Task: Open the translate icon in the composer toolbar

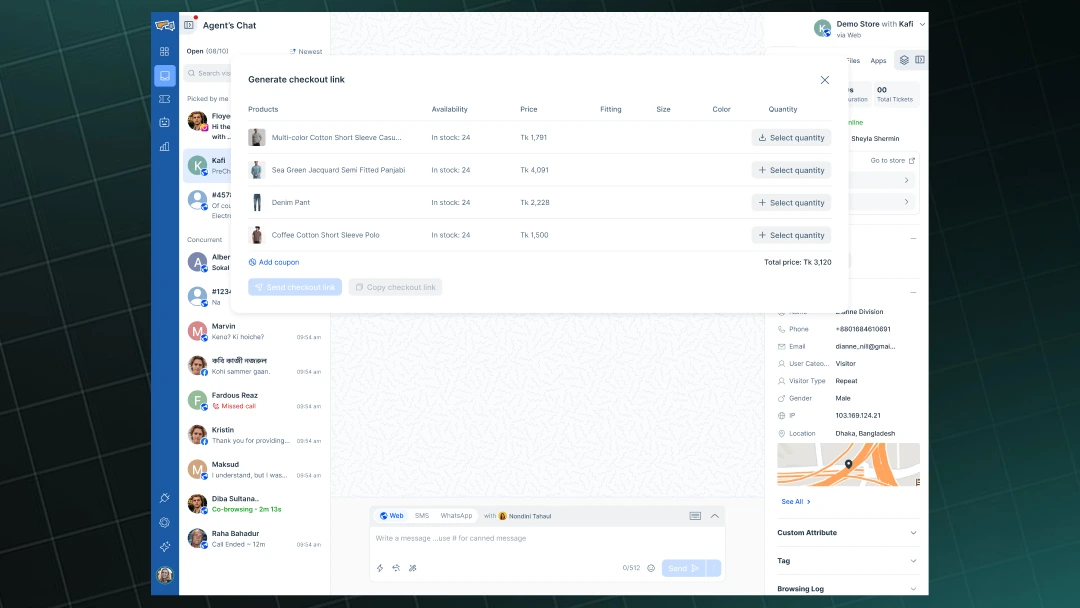Action: tap(395, 567)
